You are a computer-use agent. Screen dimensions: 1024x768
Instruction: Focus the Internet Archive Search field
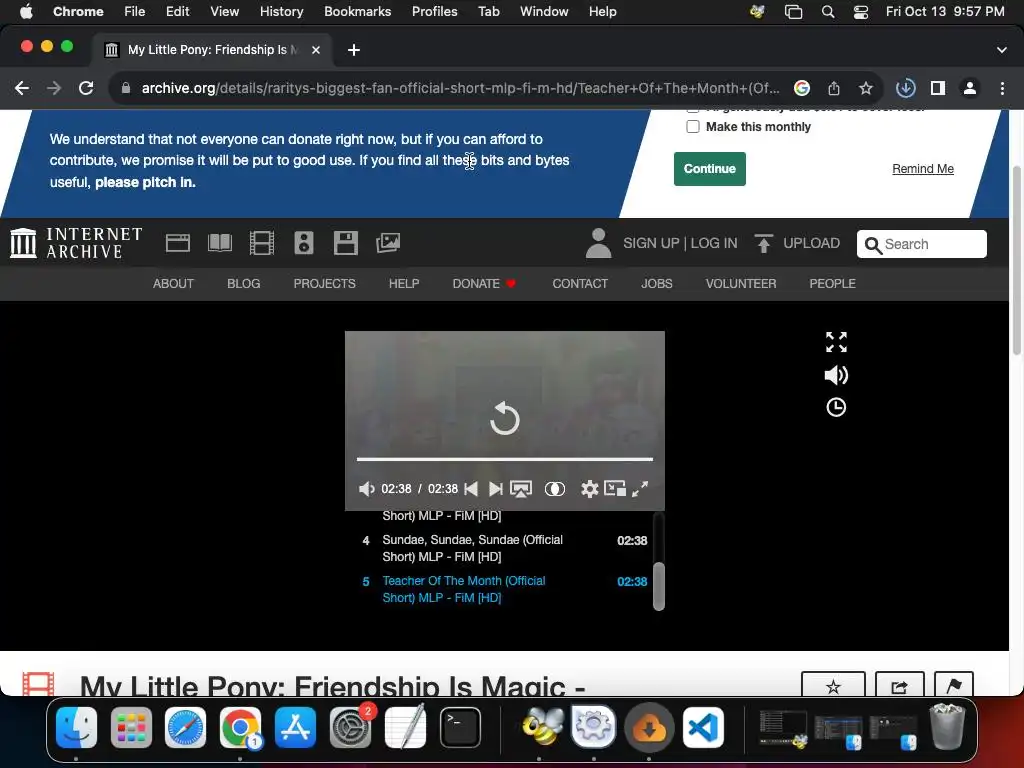click(x=921, y=244)
